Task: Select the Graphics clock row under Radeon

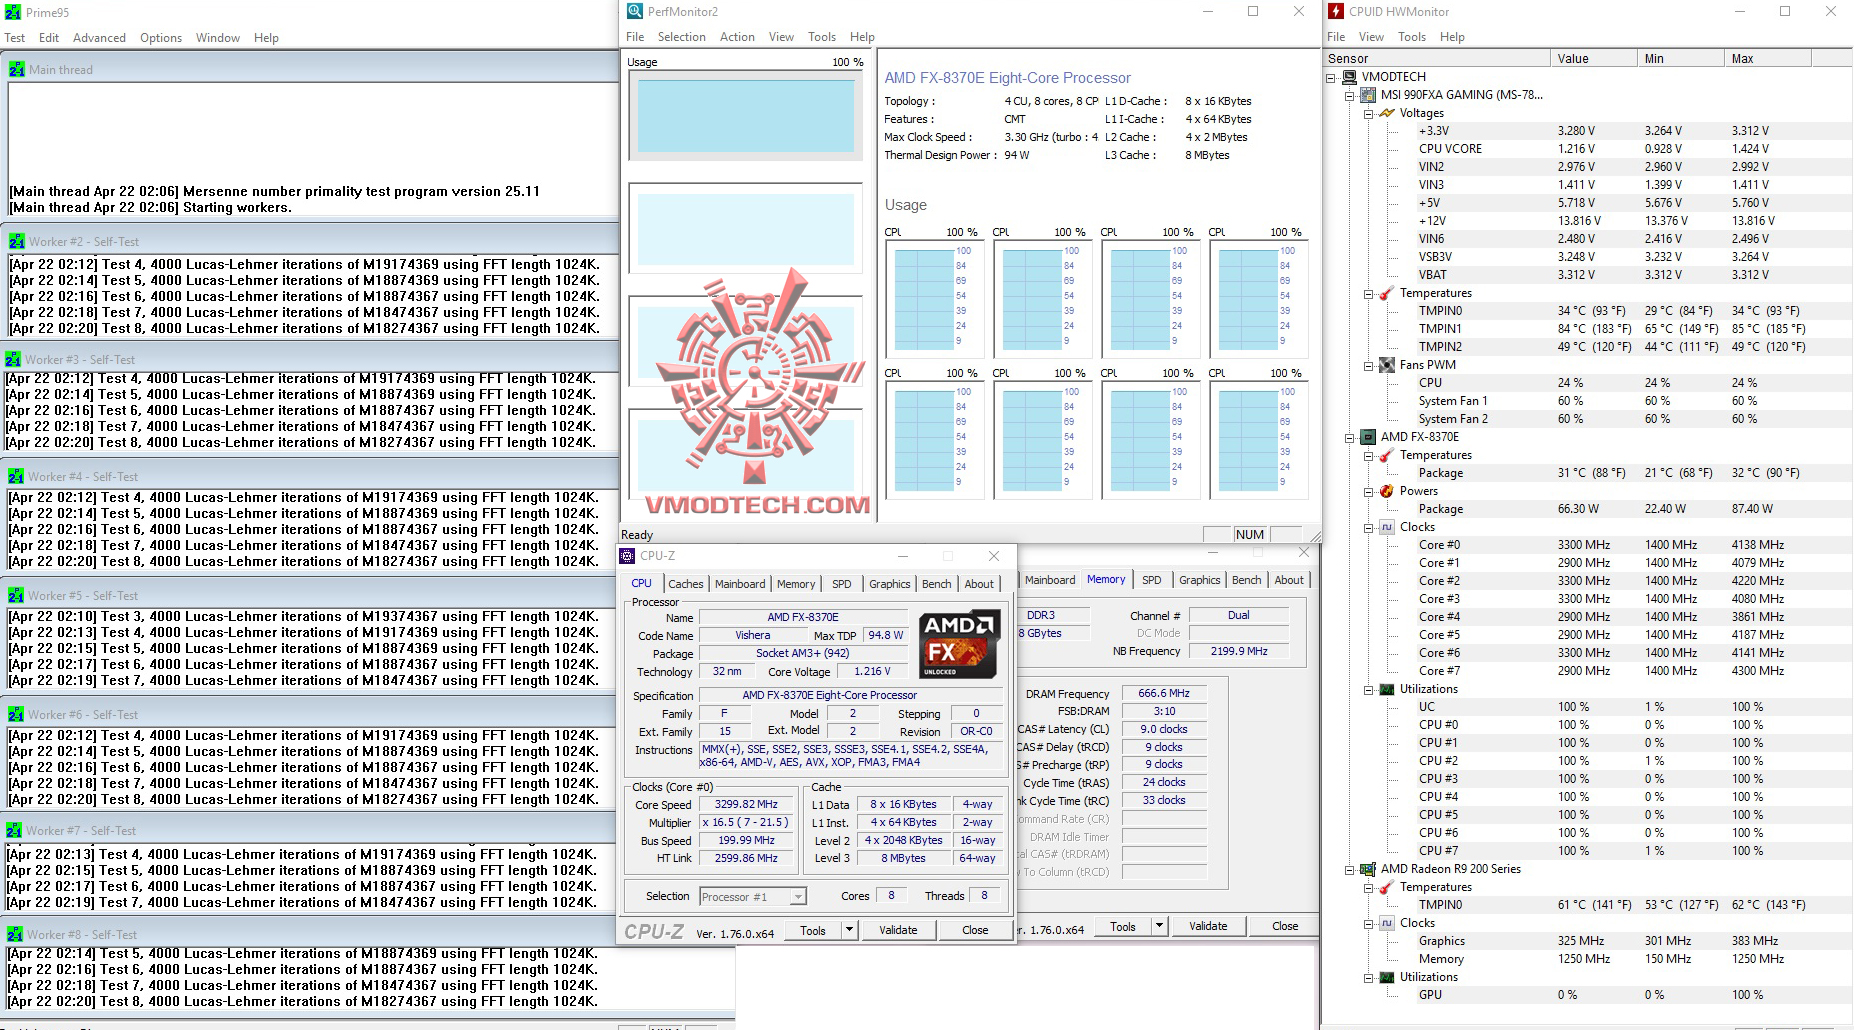Action: point(1587,941)
